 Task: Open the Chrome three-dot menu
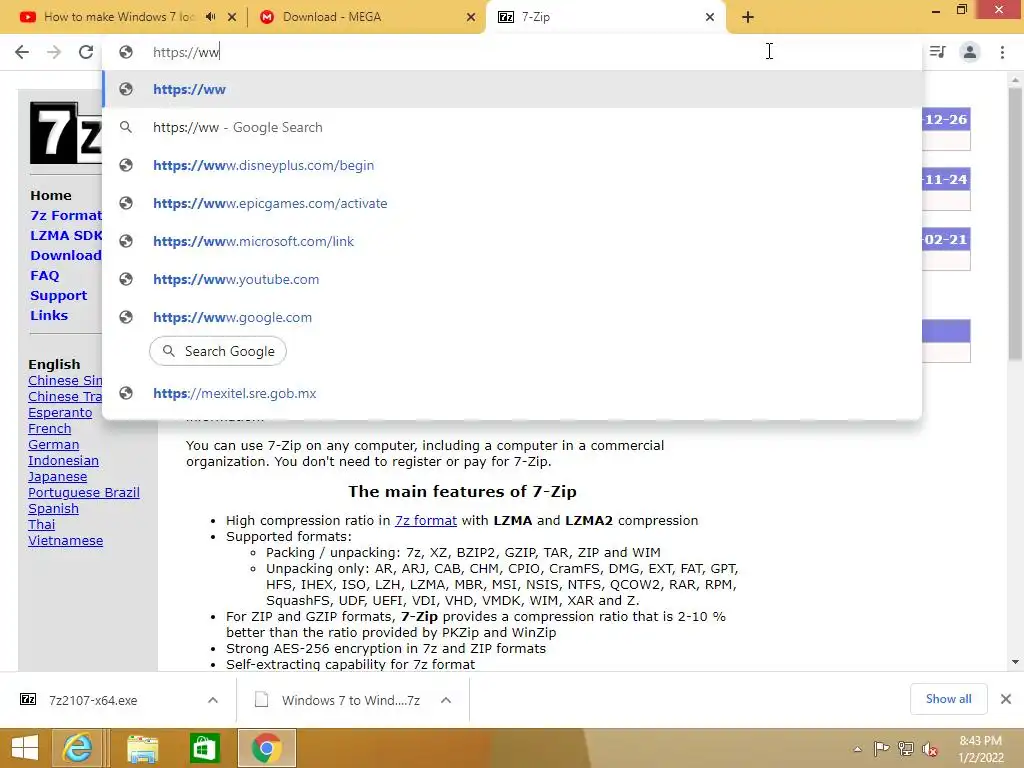pyautogui.click(x=1002, y=52)
